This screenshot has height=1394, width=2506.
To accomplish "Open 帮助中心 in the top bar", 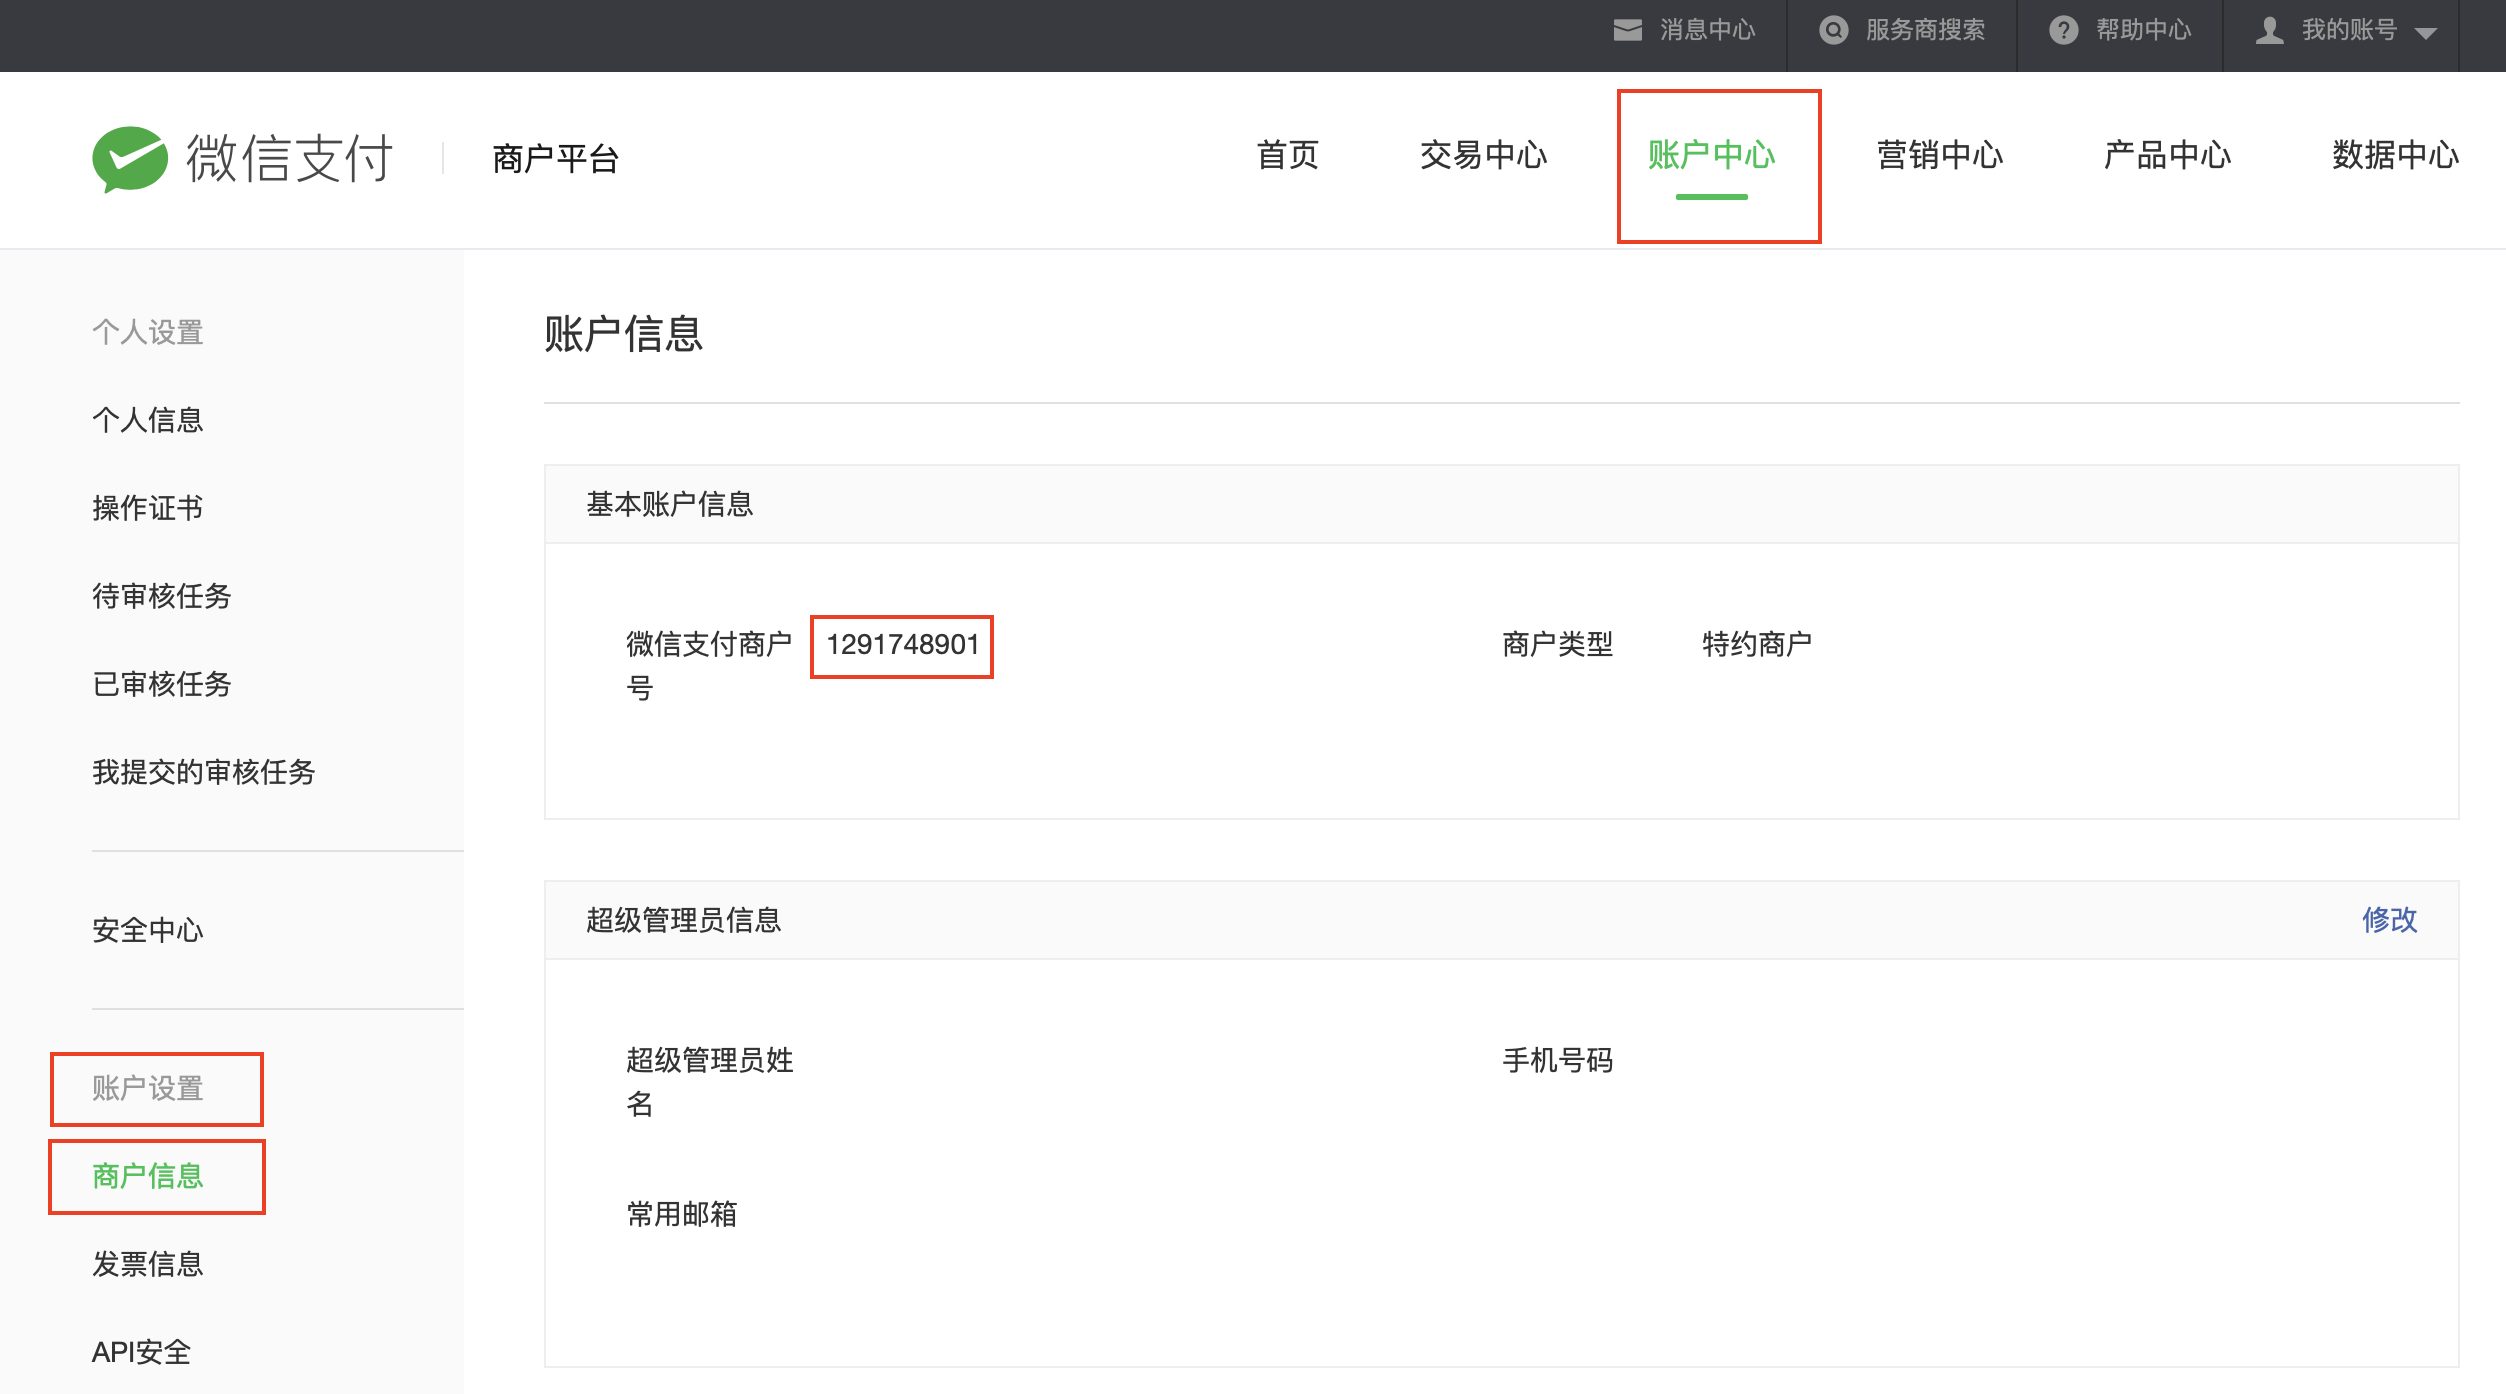I will pos(2143,30).
